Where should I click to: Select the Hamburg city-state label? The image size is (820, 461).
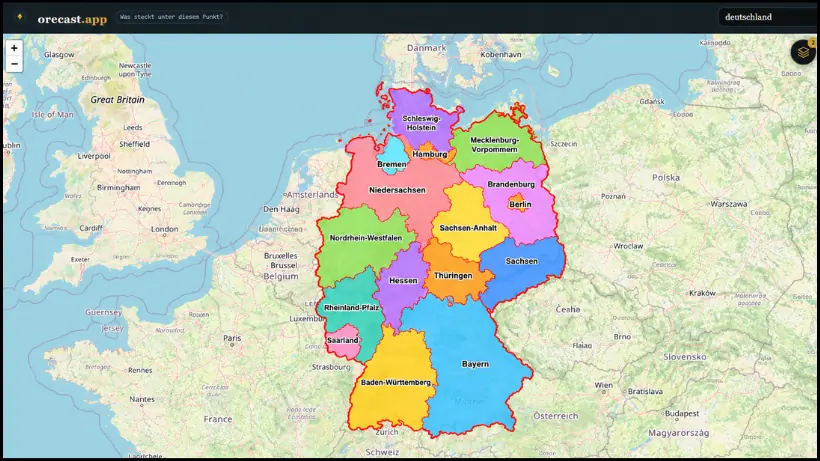[430, 155]
